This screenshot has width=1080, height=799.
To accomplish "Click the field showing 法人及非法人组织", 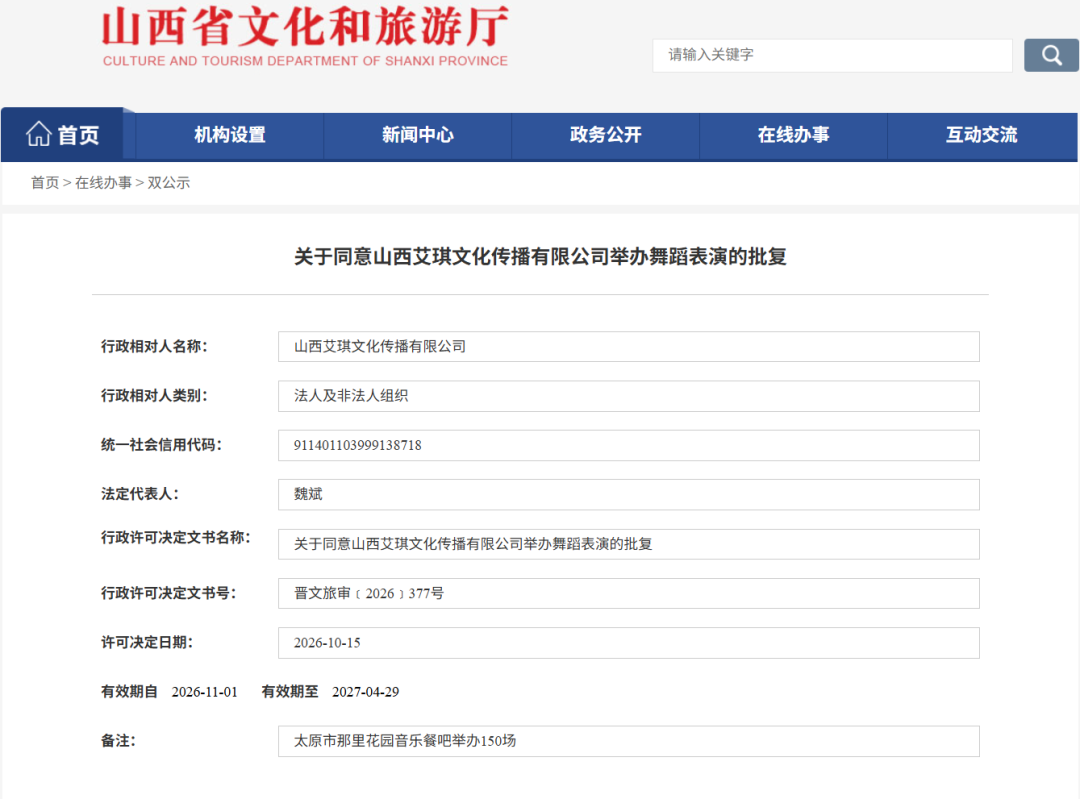I will pos(628,396).
